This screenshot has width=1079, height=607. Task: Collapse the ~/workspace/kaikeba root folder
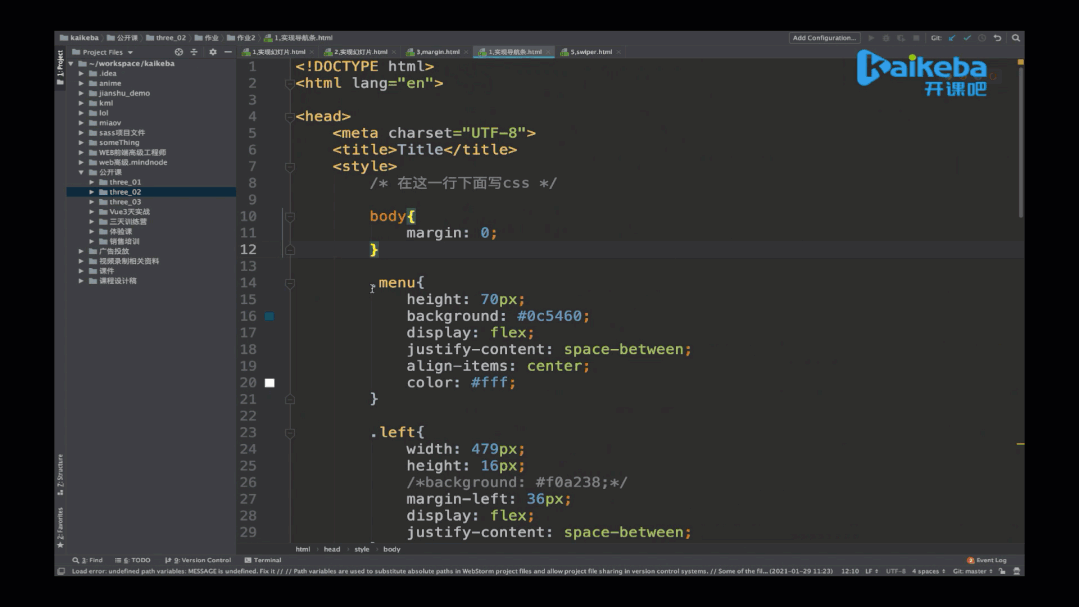71,63
